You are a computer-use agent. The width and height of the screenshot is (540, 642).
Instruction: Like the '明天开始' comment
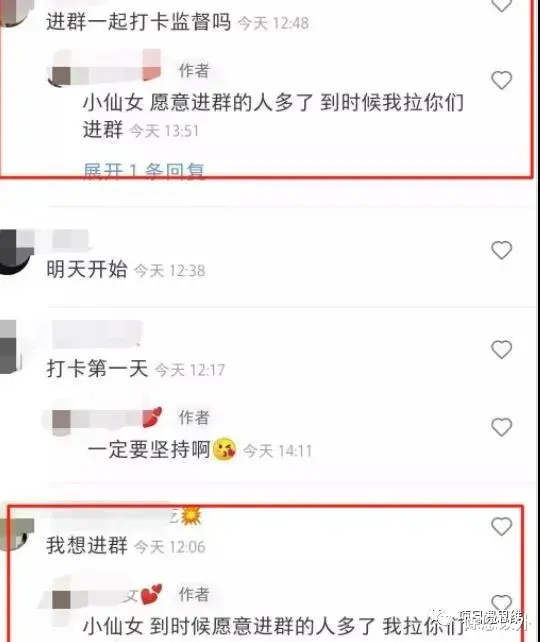502,250
